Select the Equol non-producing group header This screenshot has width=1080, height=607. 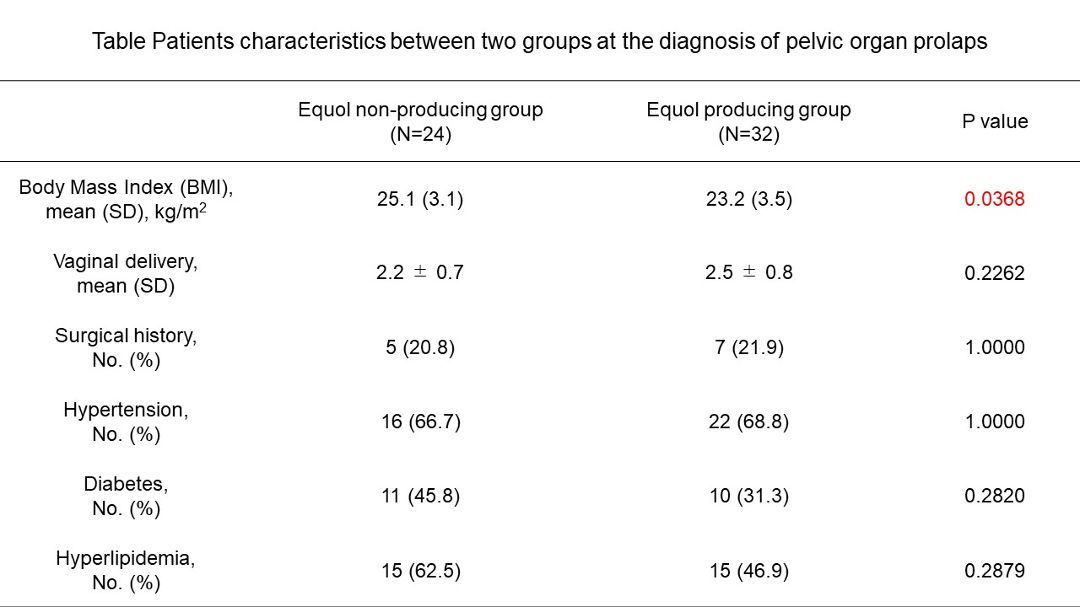pos(420,122)
